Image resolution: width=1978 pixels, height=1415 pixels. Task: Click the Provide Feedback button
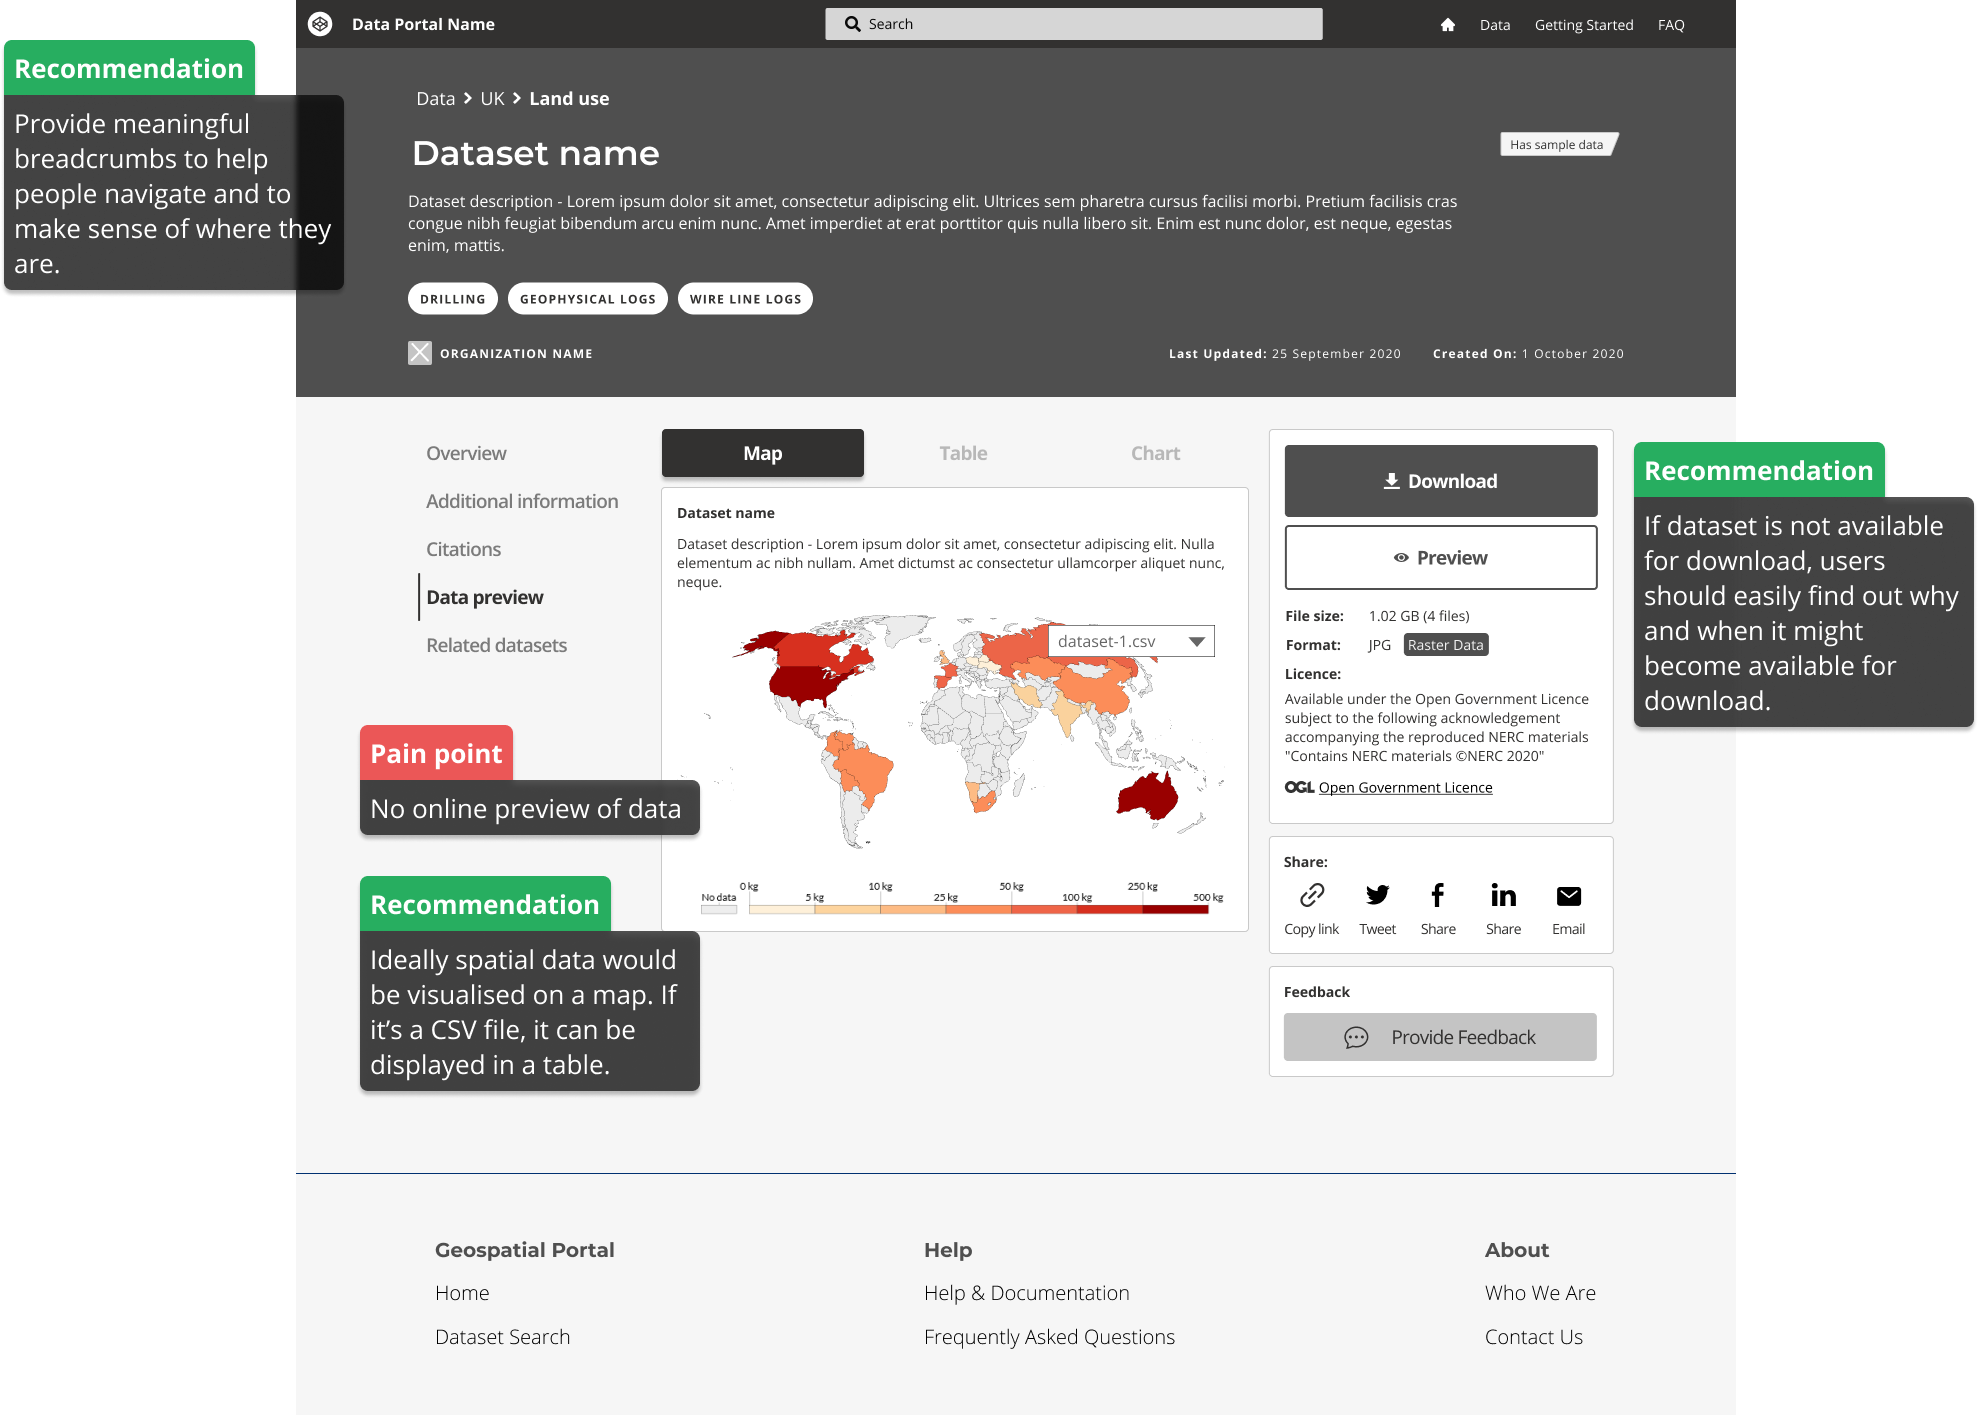coord(1440,1037)
